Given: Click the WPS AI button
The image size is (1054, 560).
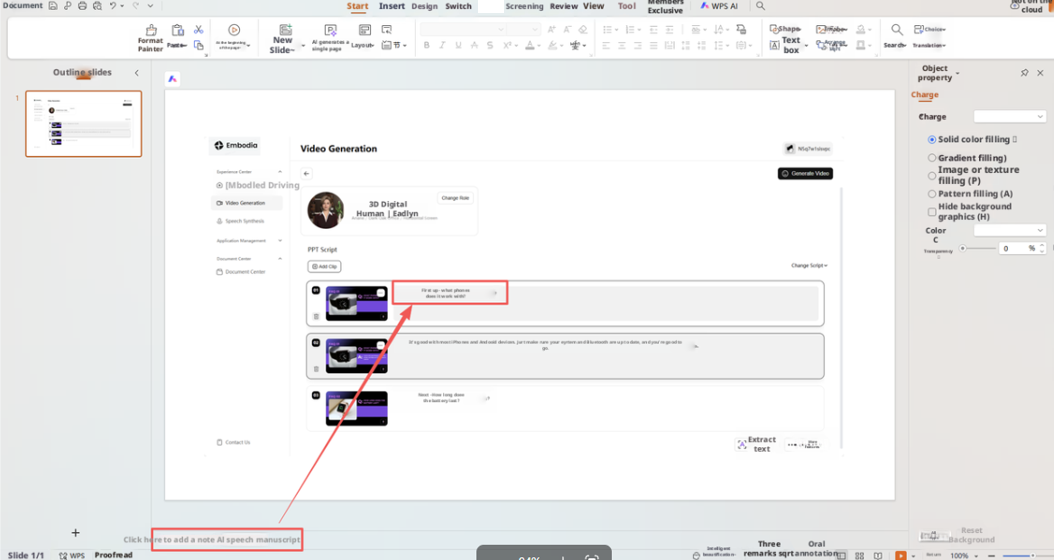Looking at the screenshot, I should [x=718, y=6].
